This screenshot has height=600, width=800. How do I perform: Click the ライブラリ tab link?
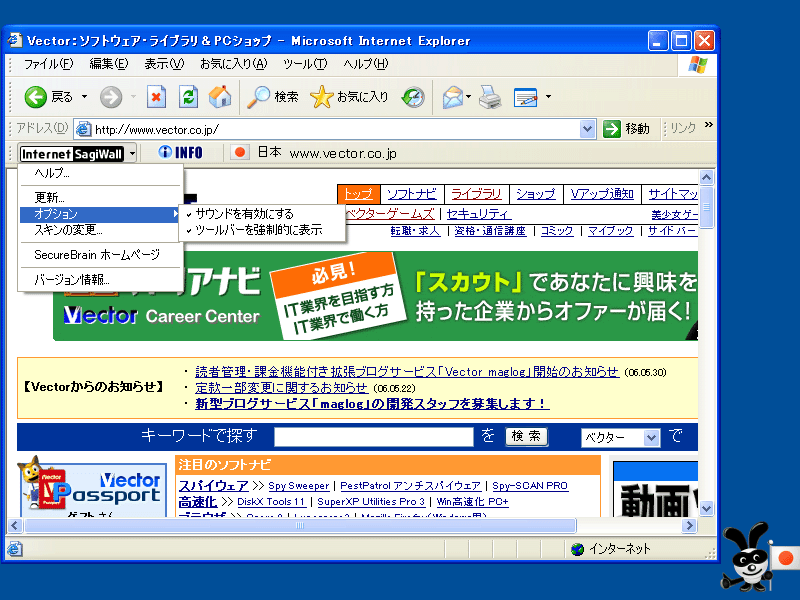(x=477, y=194)
